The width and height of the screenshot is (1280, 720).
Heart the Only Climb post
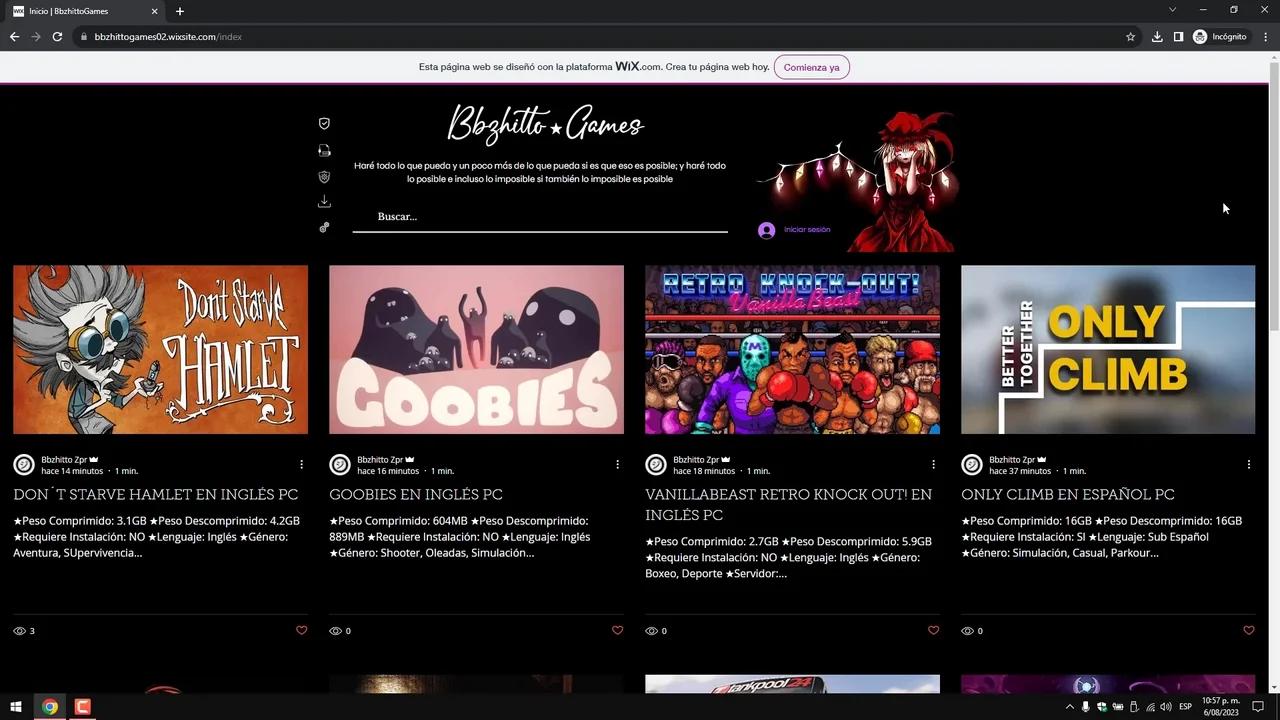1248,630
